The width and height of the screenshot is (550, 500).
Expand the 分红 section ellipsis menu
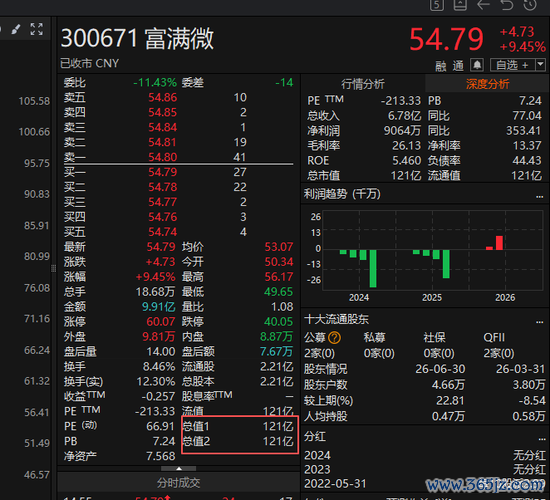(x=542, y=439)
